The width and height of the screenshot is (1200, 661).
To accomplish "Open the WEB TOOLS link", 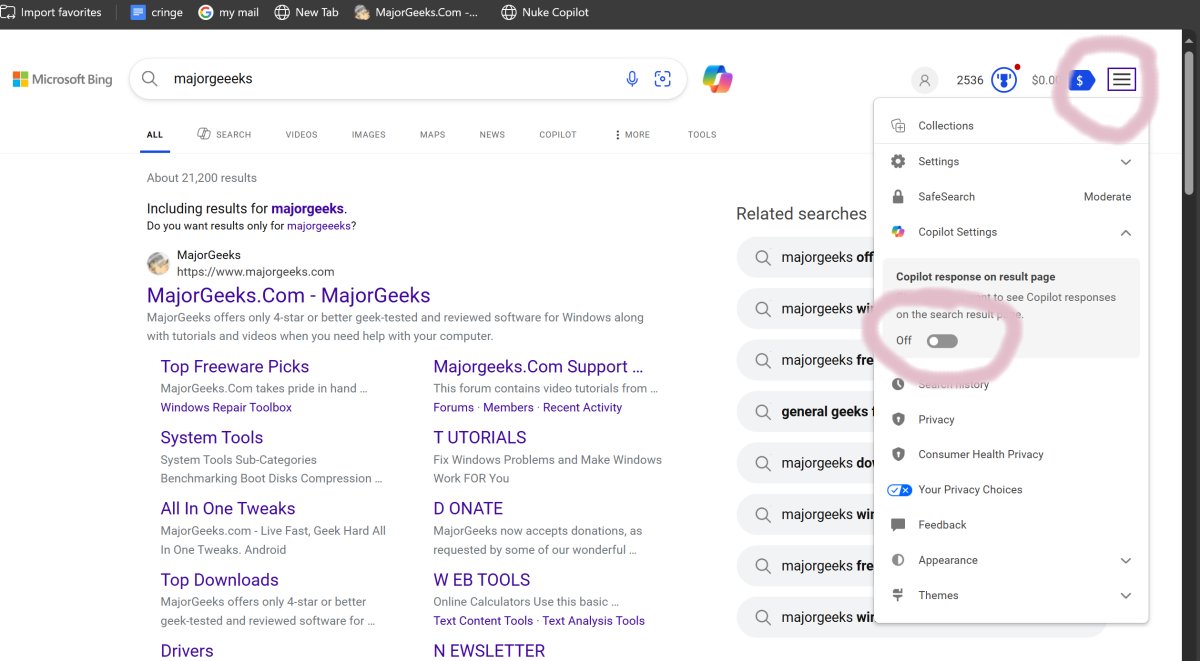I will (x=482, y=580).
